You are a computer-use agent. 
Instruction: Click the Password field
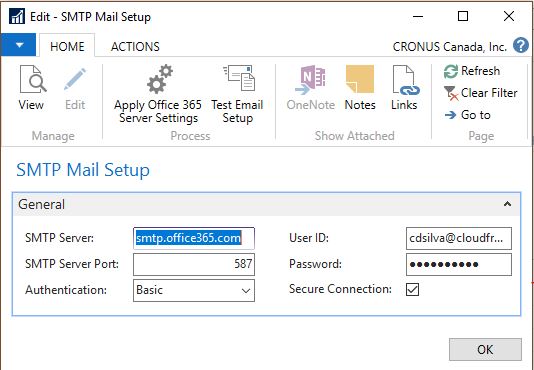(x=459, y=264)
